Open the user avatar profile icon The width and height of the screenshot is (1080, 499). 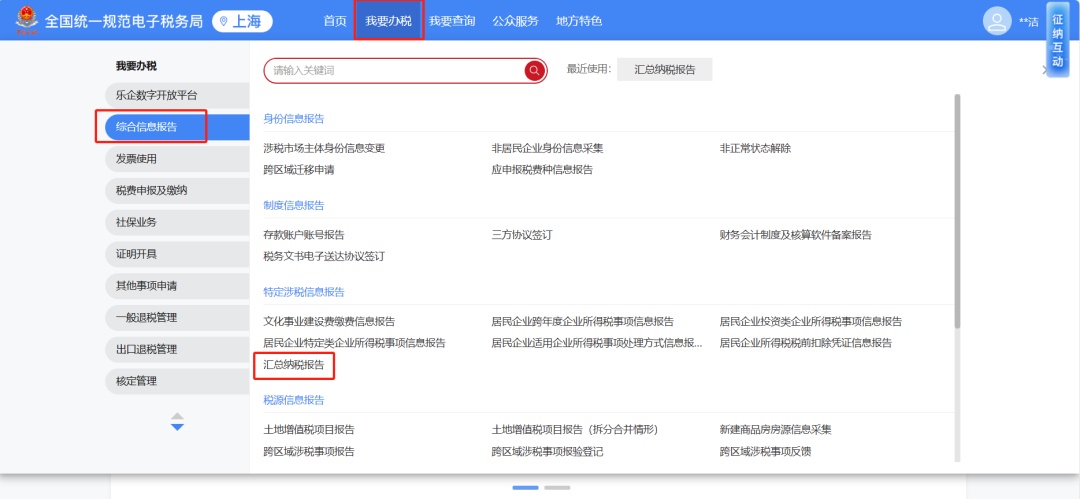point(996,21)
